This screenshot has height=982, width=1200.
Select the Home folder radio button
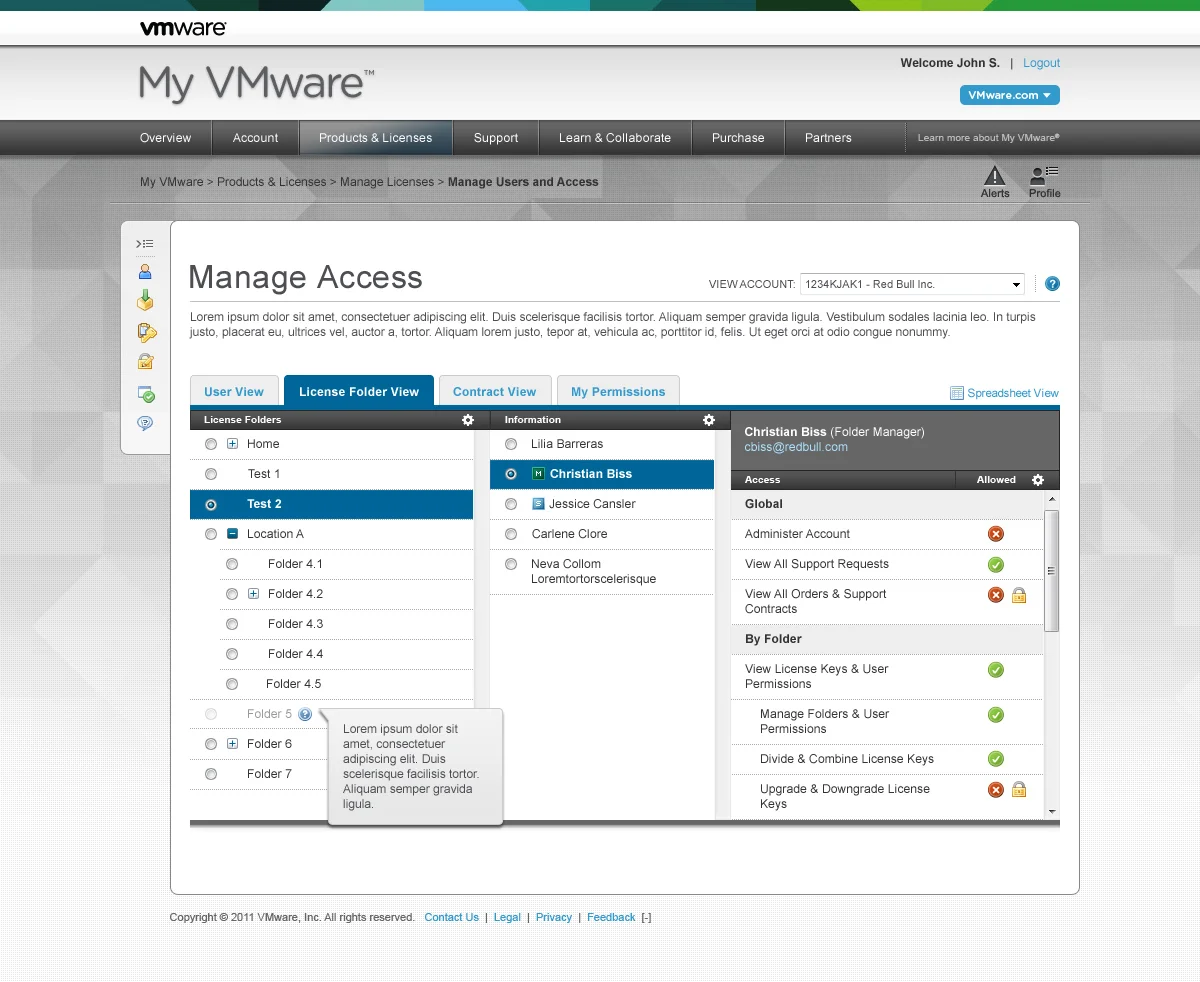coord(210,444)
